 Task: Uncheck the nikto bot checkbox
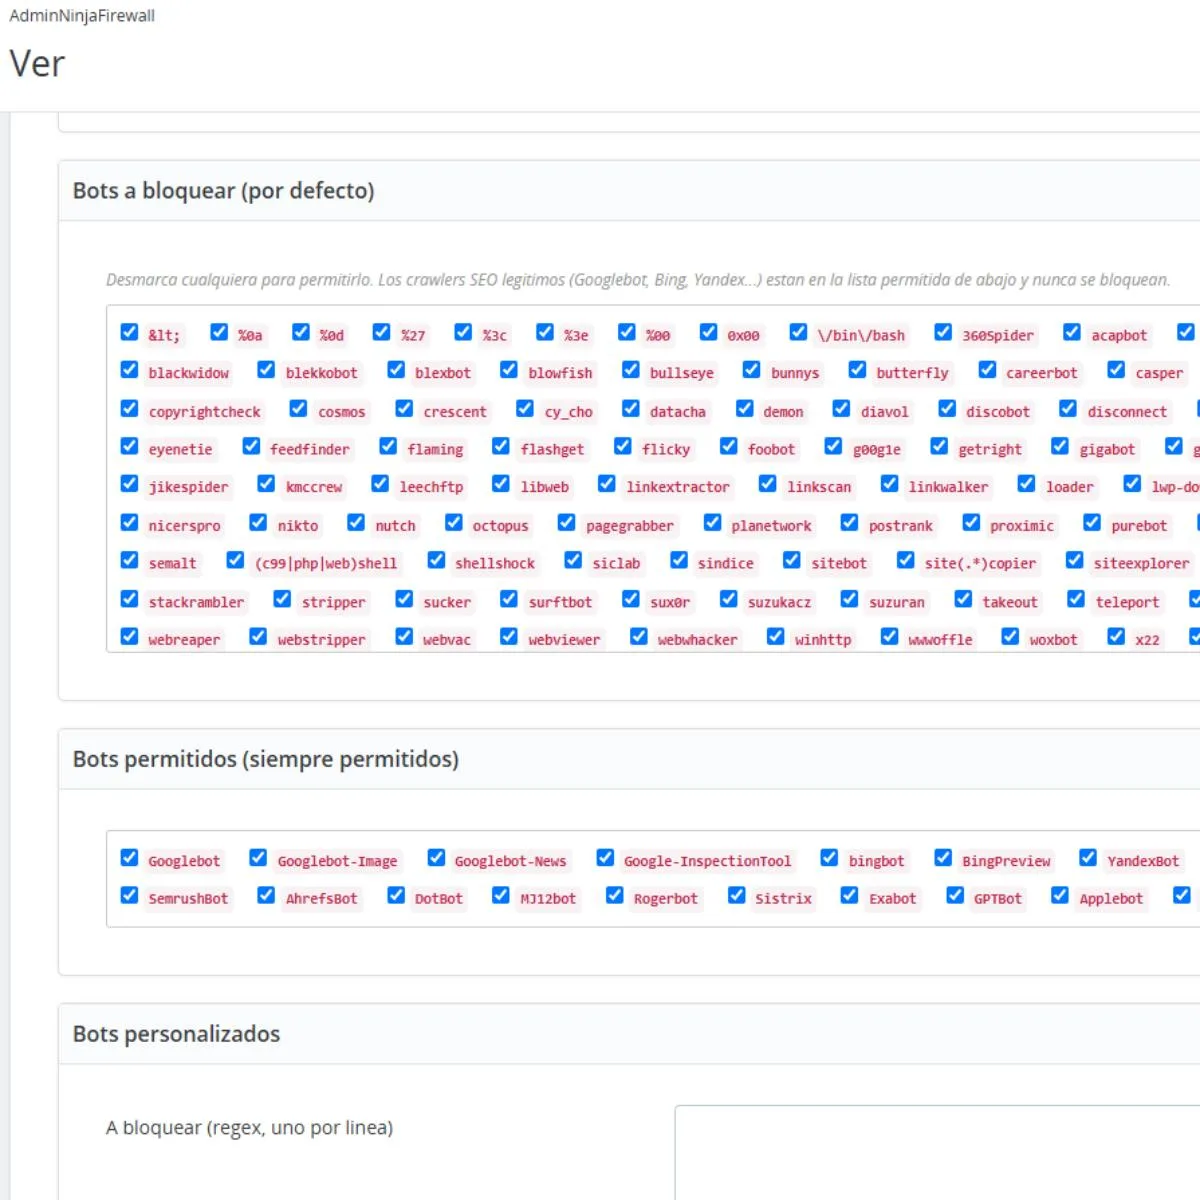click(x=258, y=523)
